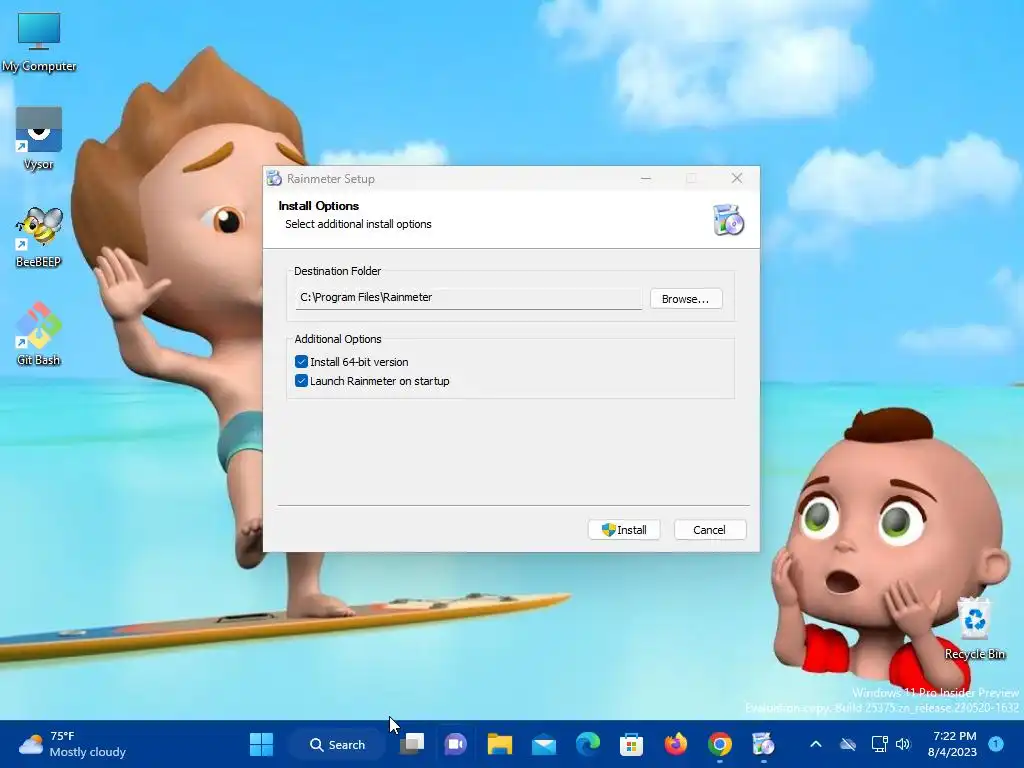Close the Rainmeter Setup window
Viewport: 1024px width, 768px height.
[737, 178]
